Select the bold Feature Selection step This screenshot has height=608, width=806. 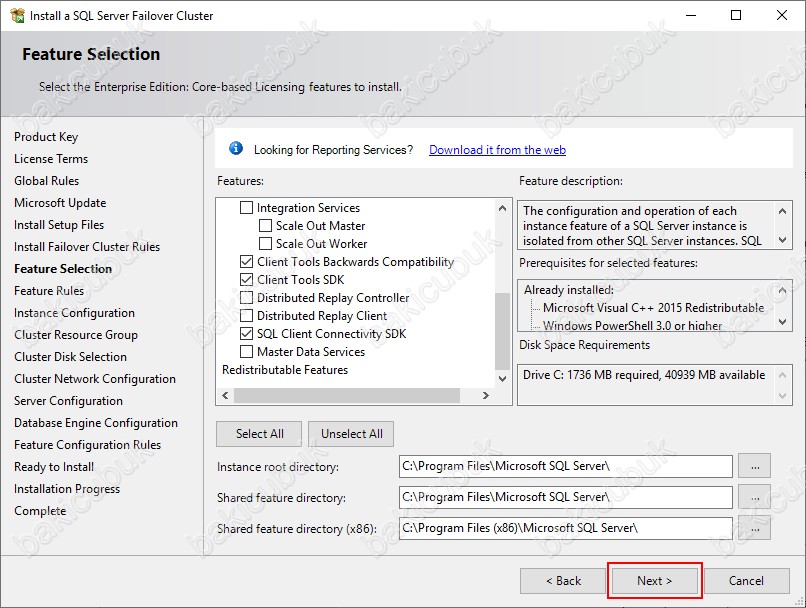63,269
